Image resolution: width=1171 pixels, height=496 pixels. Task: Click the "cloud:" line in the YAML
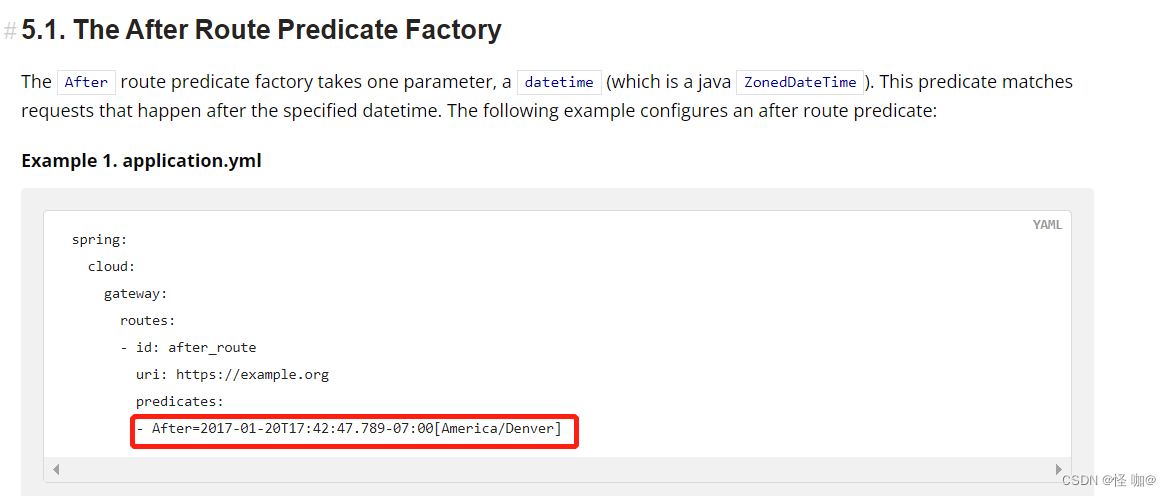point(111,267)
